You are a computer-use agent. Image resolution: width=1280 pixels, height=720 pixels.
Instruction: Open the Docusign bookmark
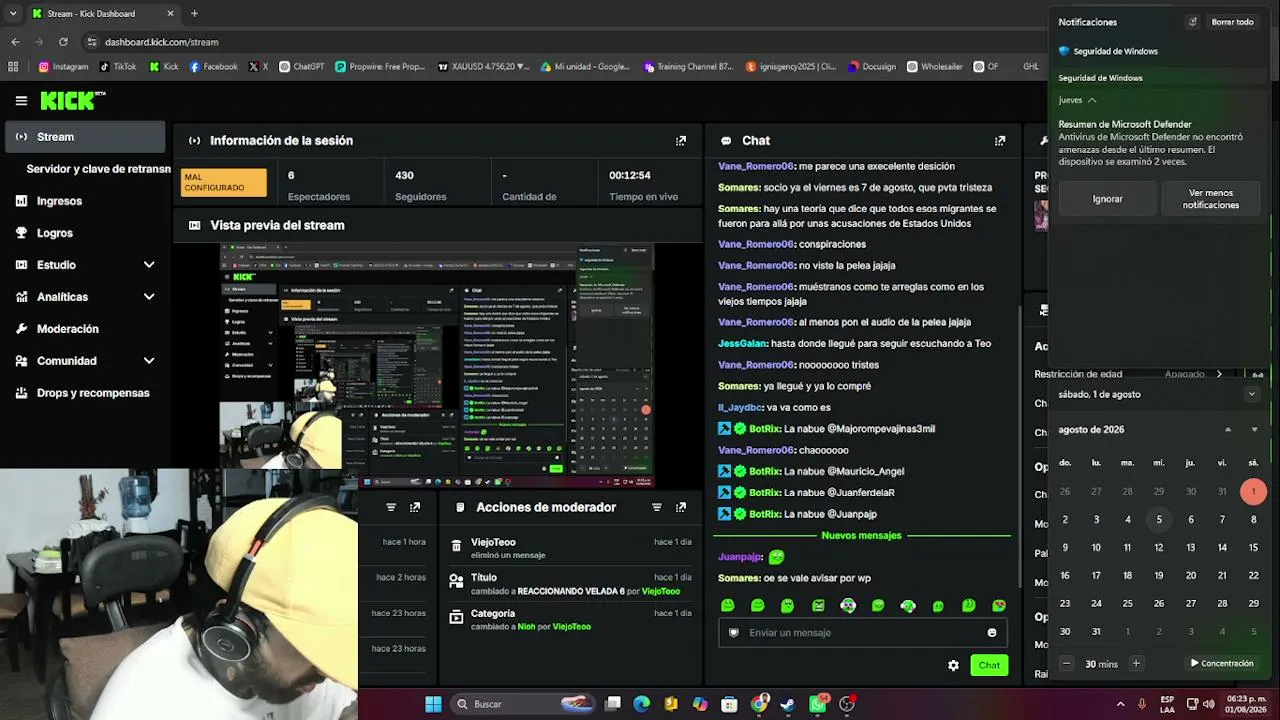point(872,67)
